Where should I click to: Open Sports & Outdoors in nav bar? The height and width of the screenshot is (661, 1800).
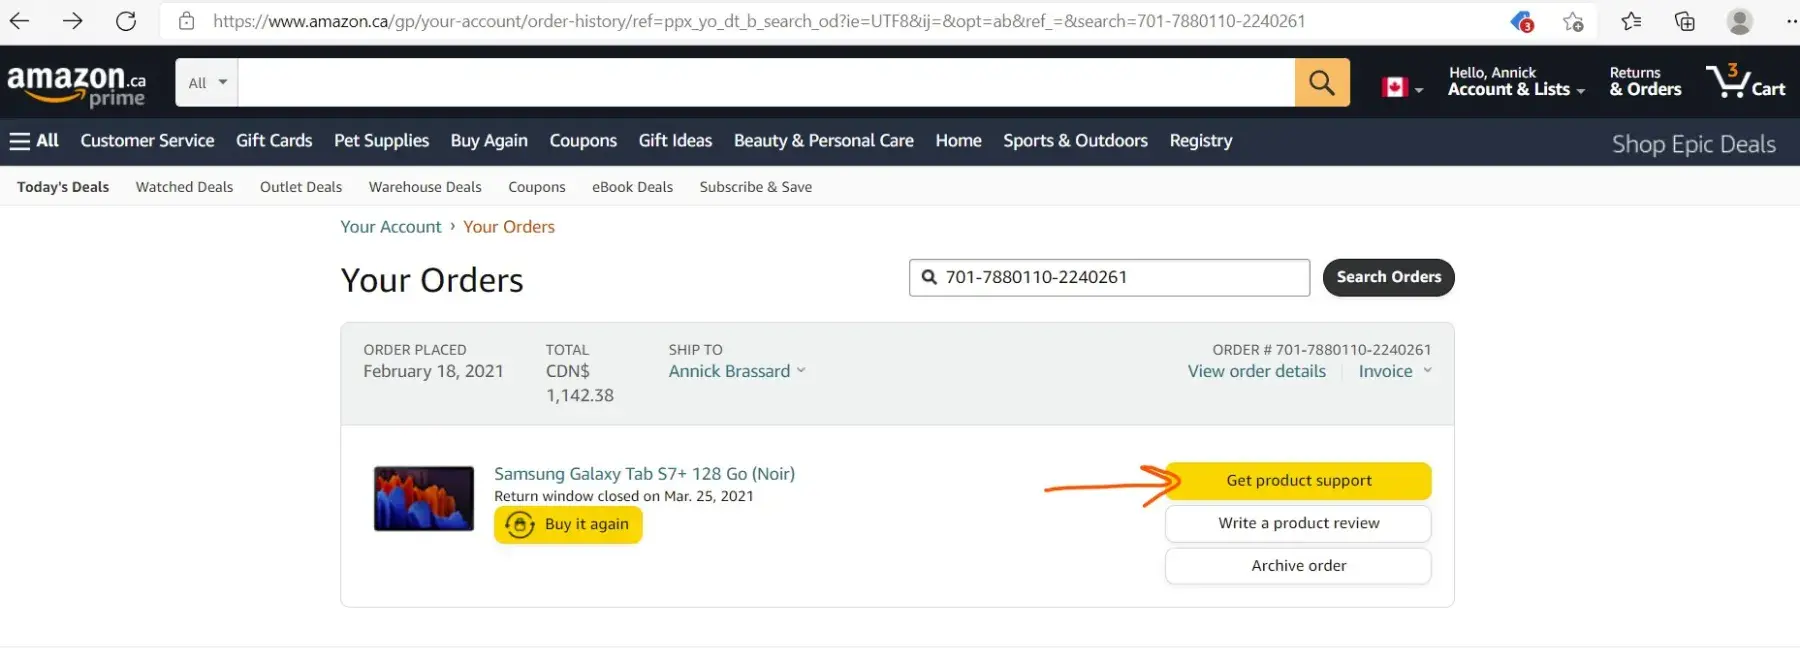coord(1075,141)
